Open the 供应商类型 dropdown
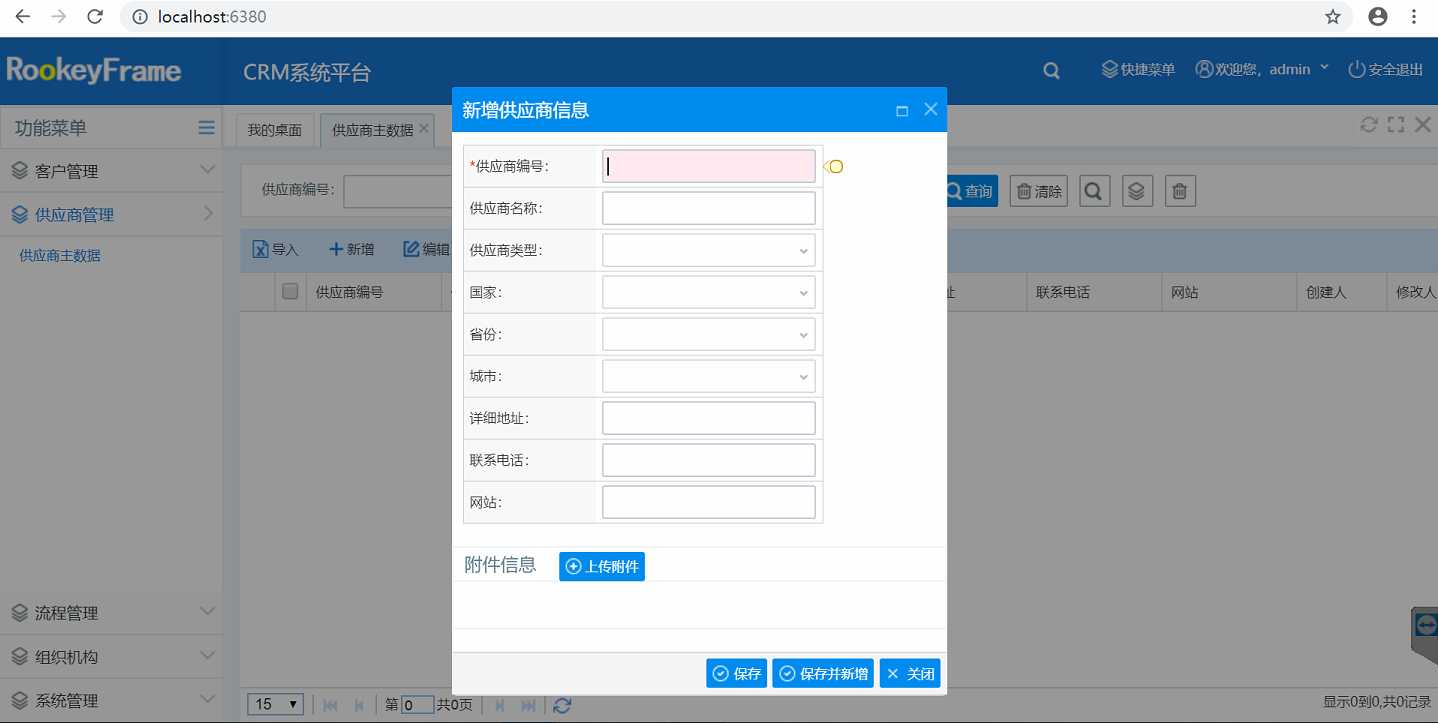 tap(709, 250)
